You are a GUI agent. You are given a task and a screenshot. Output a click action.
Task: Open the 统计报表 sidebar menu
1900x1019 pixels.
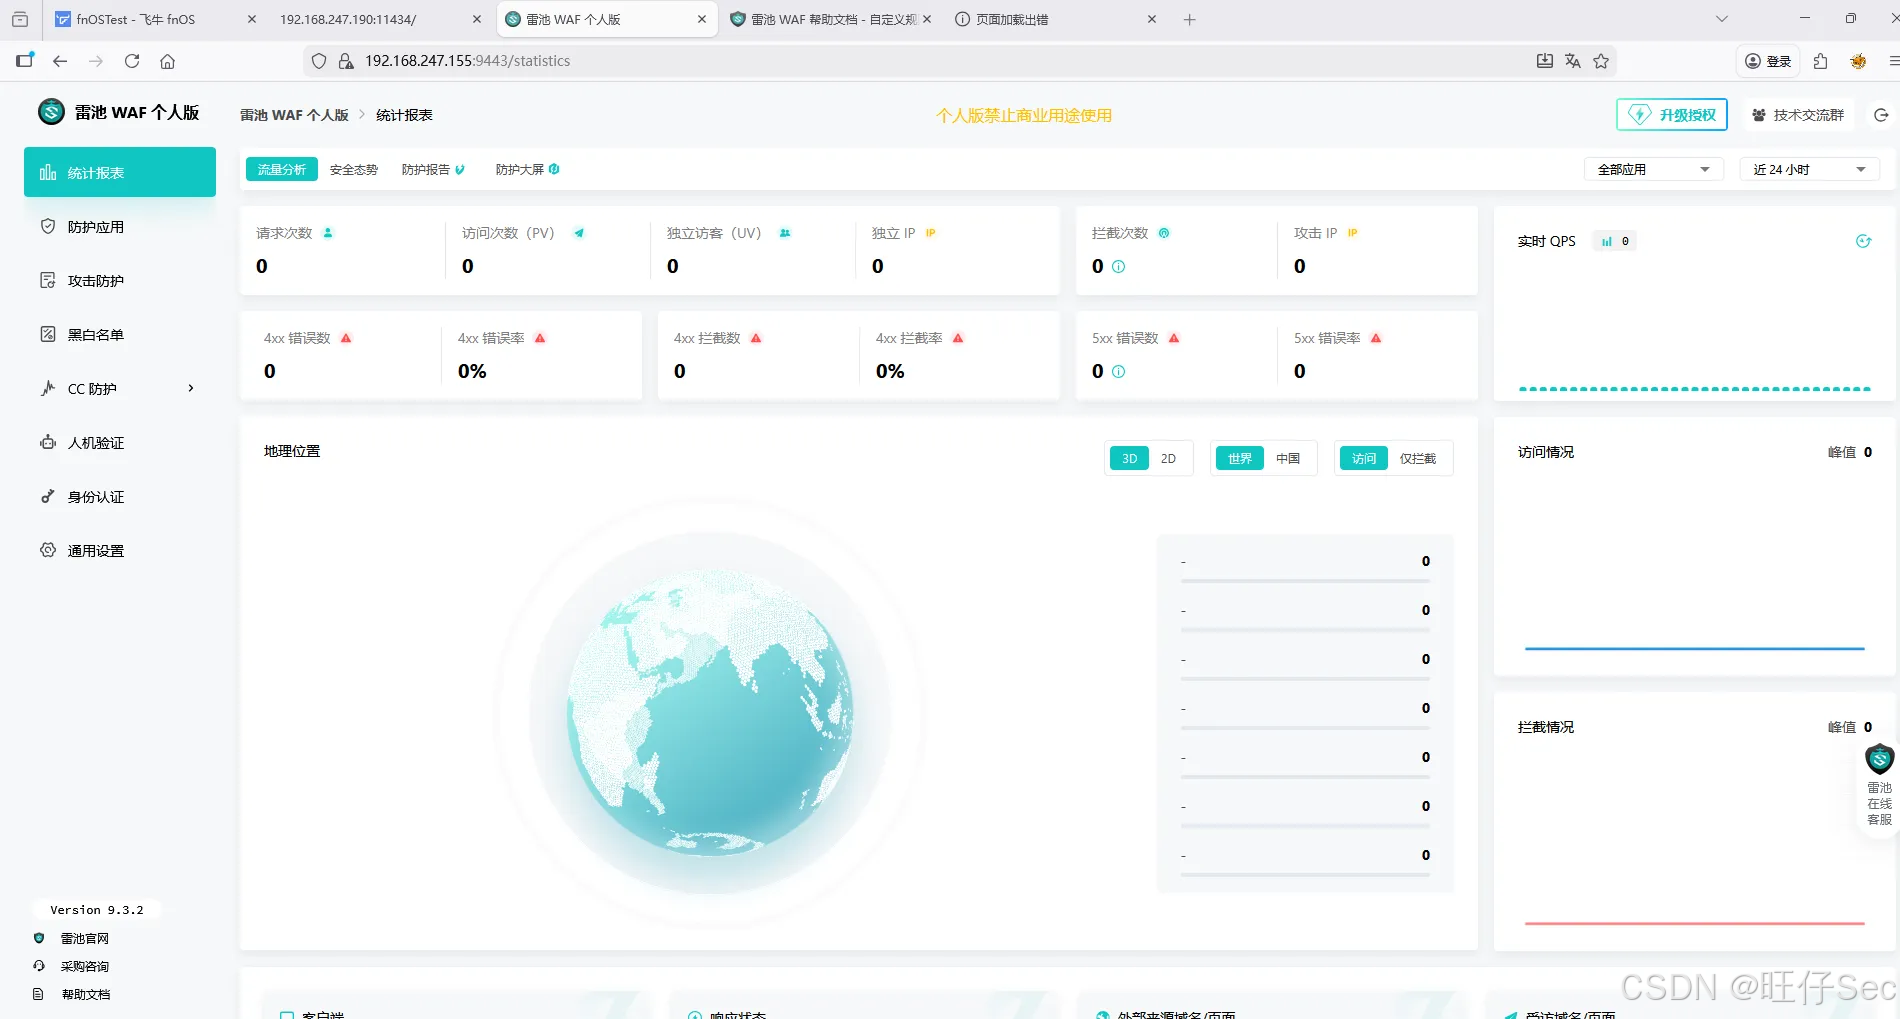pyautogui.click(x=120, y=172)
